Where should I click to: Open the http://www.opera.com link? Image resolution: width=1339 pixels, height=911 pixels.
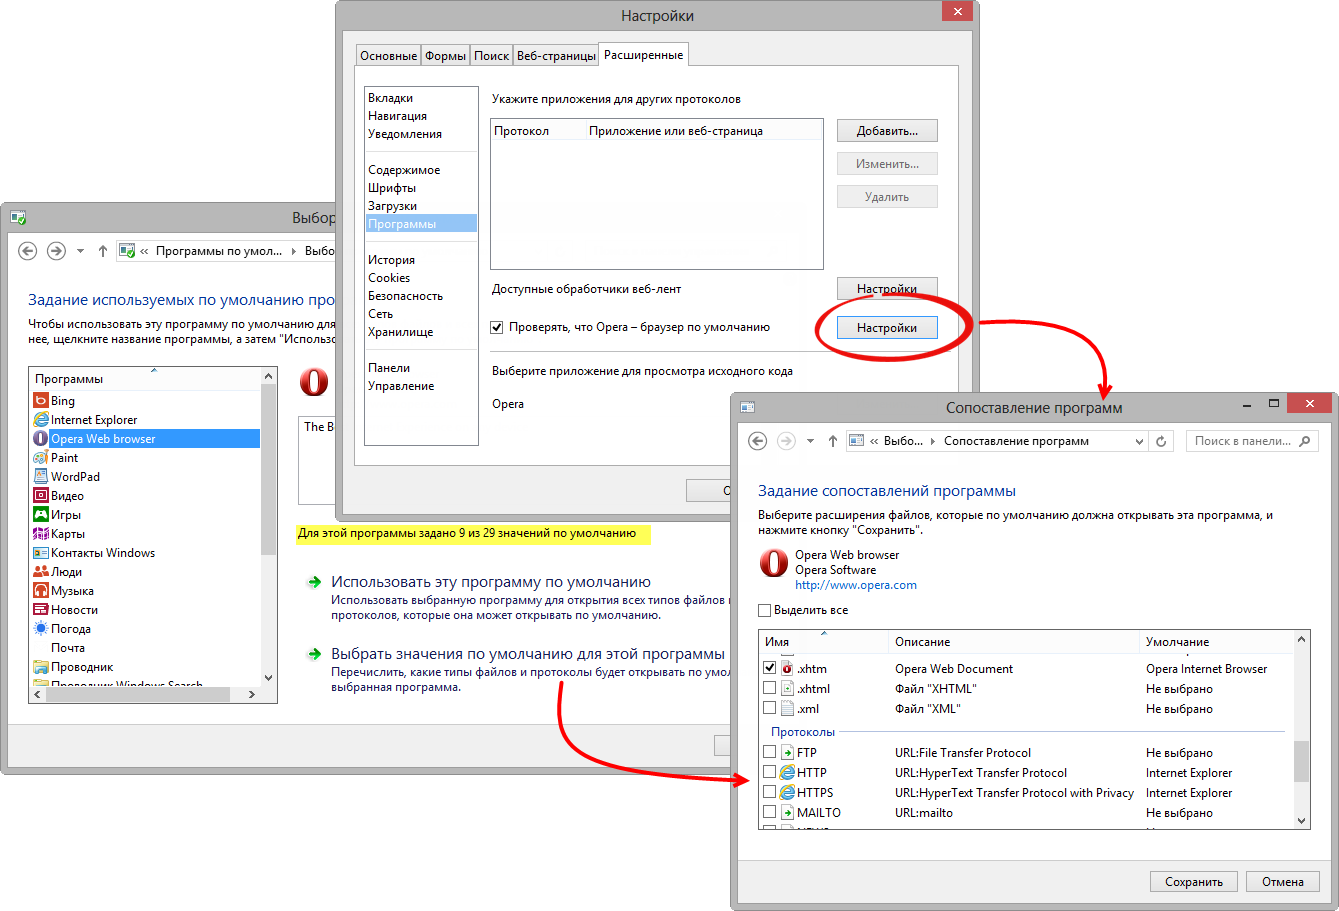856,585
